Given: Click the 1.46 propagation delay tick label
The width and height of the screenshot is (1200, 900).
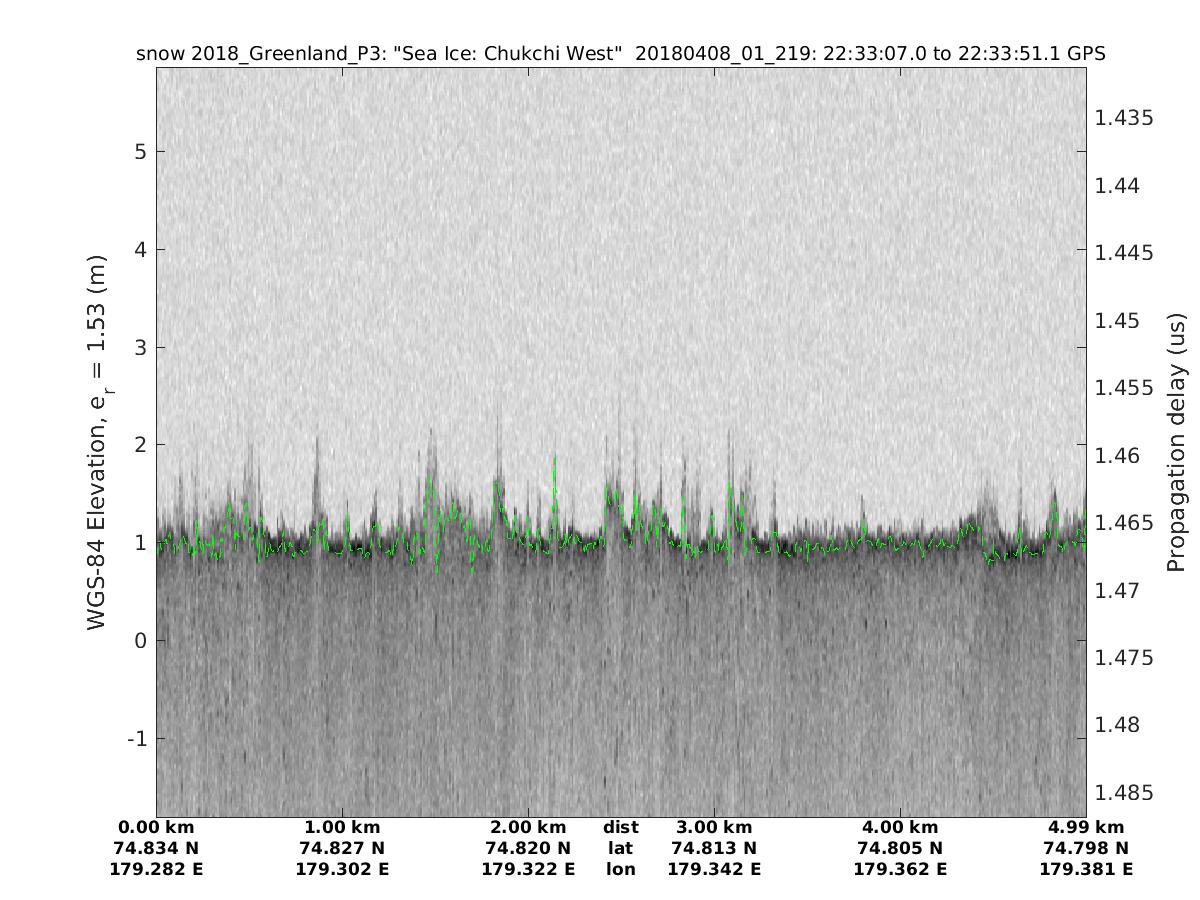Looking at the screenshot, I should (x=1119, y=456).
